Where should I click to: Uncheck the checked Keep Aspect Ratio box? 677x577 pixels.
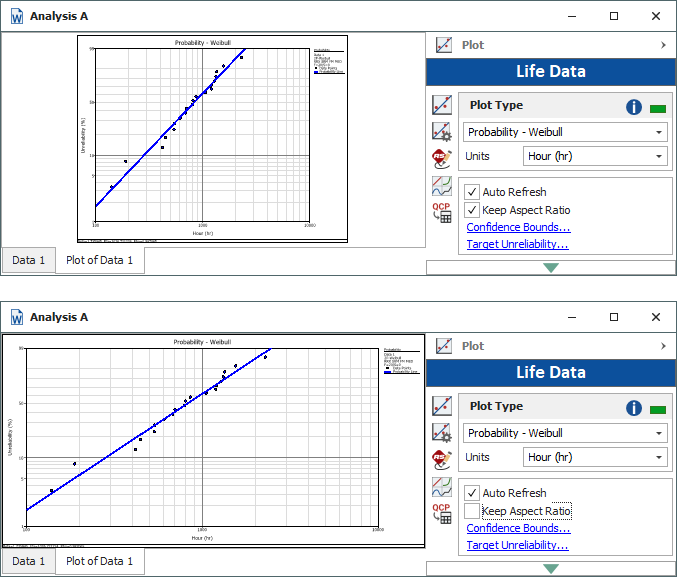(473, 210)
